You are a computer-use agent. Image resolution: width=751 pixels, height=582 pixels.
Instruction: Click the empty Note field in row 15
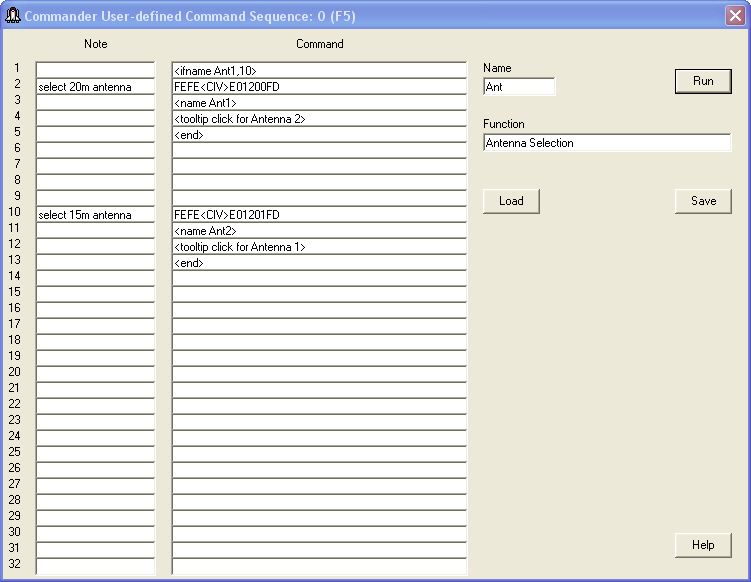point(95,295)
